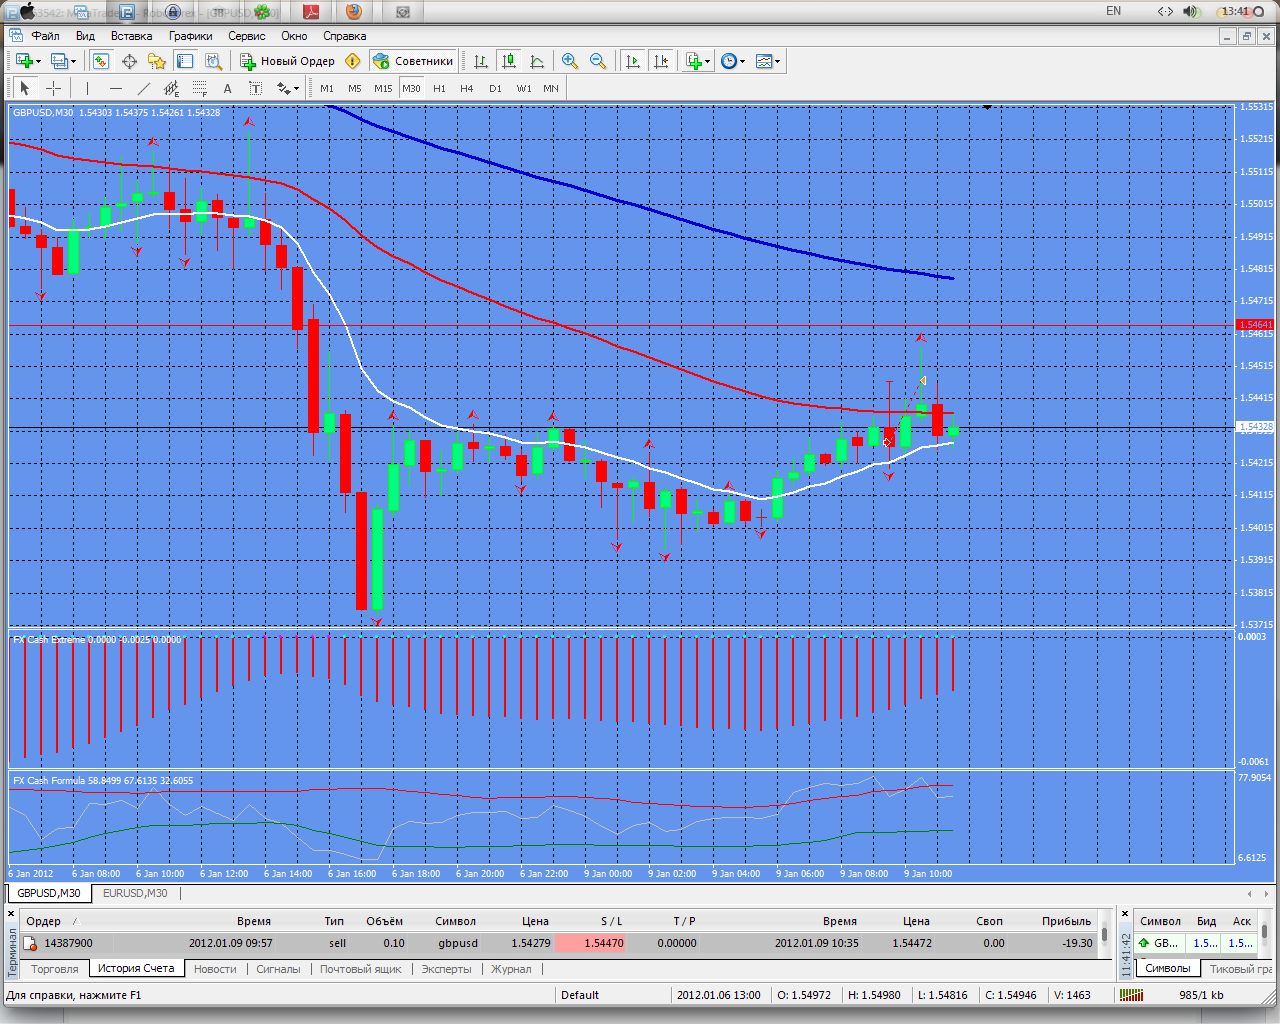Select the equidistant channel tool
The height and width of the screenshot is (1024, 1280).
tap(172, 88)
